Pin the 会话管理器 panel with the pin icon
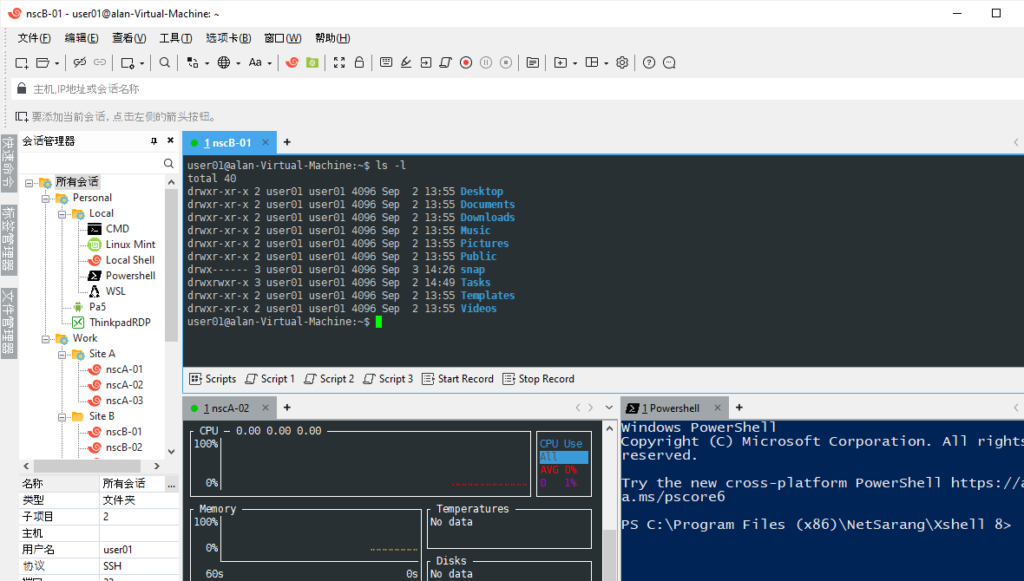This screenshot has height=581, width=1024. 155,139
